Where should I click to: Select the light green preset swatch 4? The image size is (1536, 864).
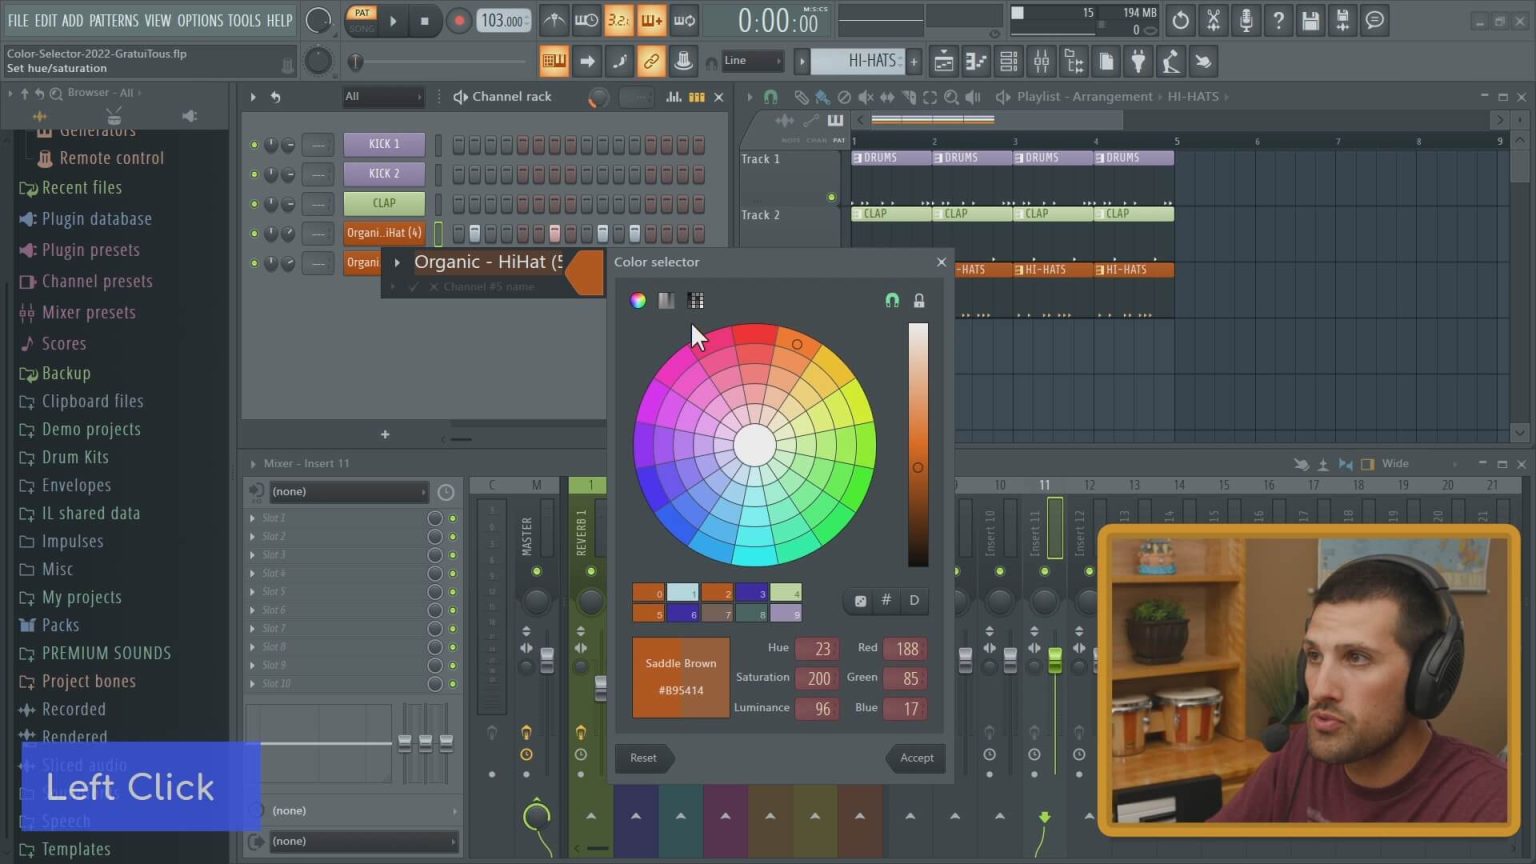[x=785, y=593]
